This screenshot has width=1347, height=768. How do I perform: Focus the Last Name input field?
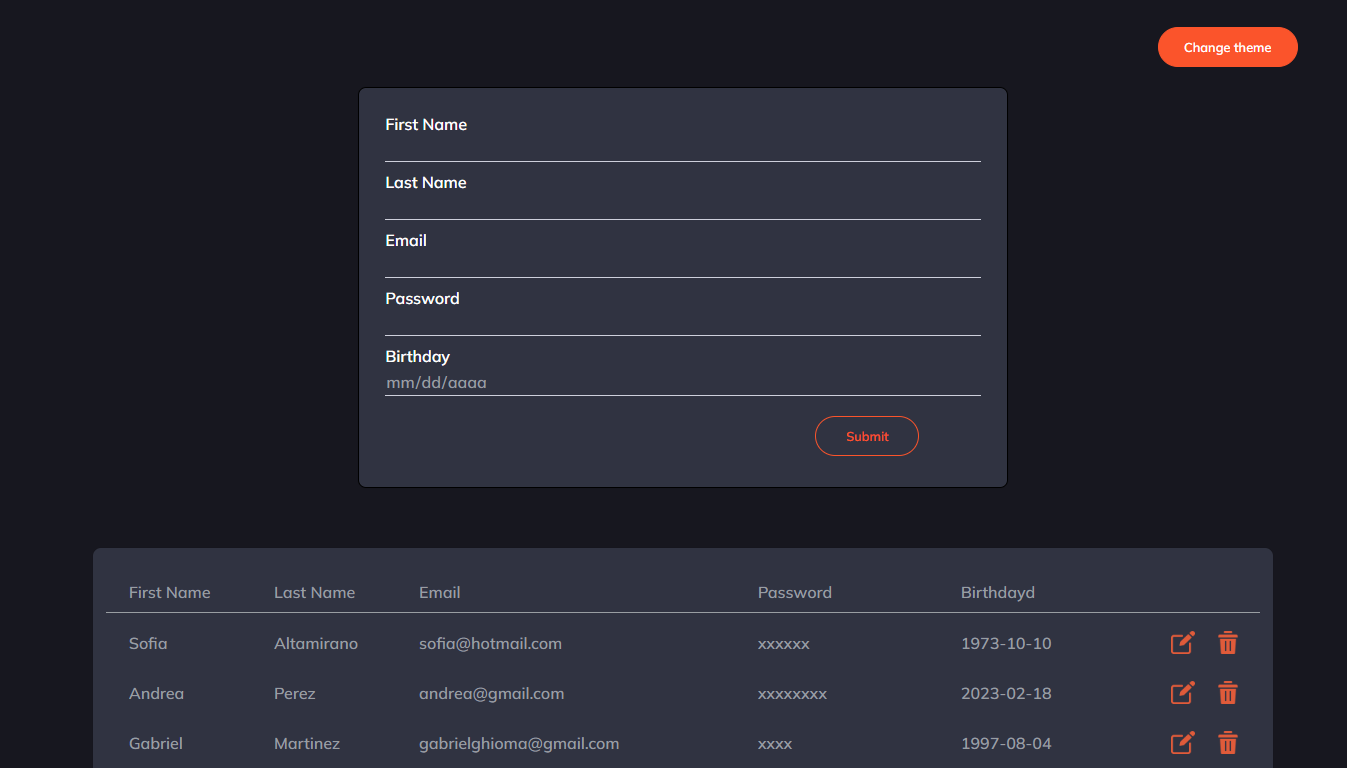(683, 206)
